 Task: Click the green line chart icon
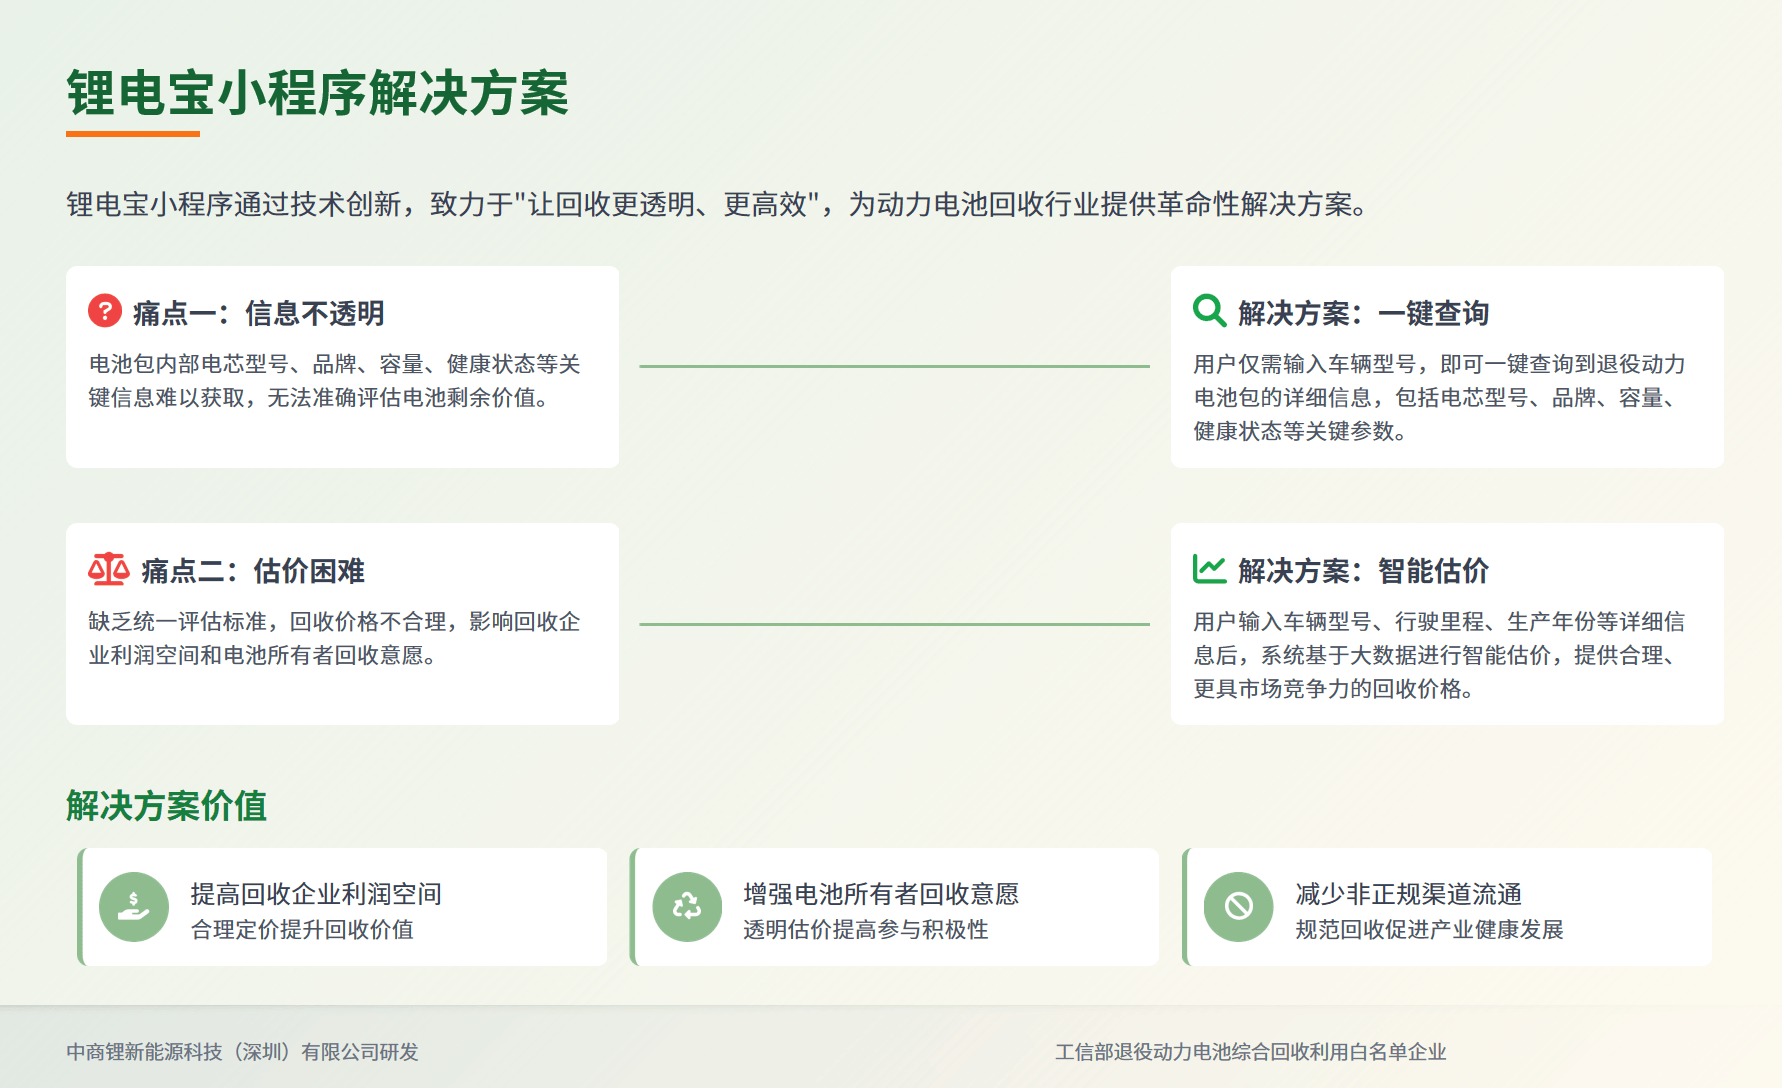[1209, 569]
